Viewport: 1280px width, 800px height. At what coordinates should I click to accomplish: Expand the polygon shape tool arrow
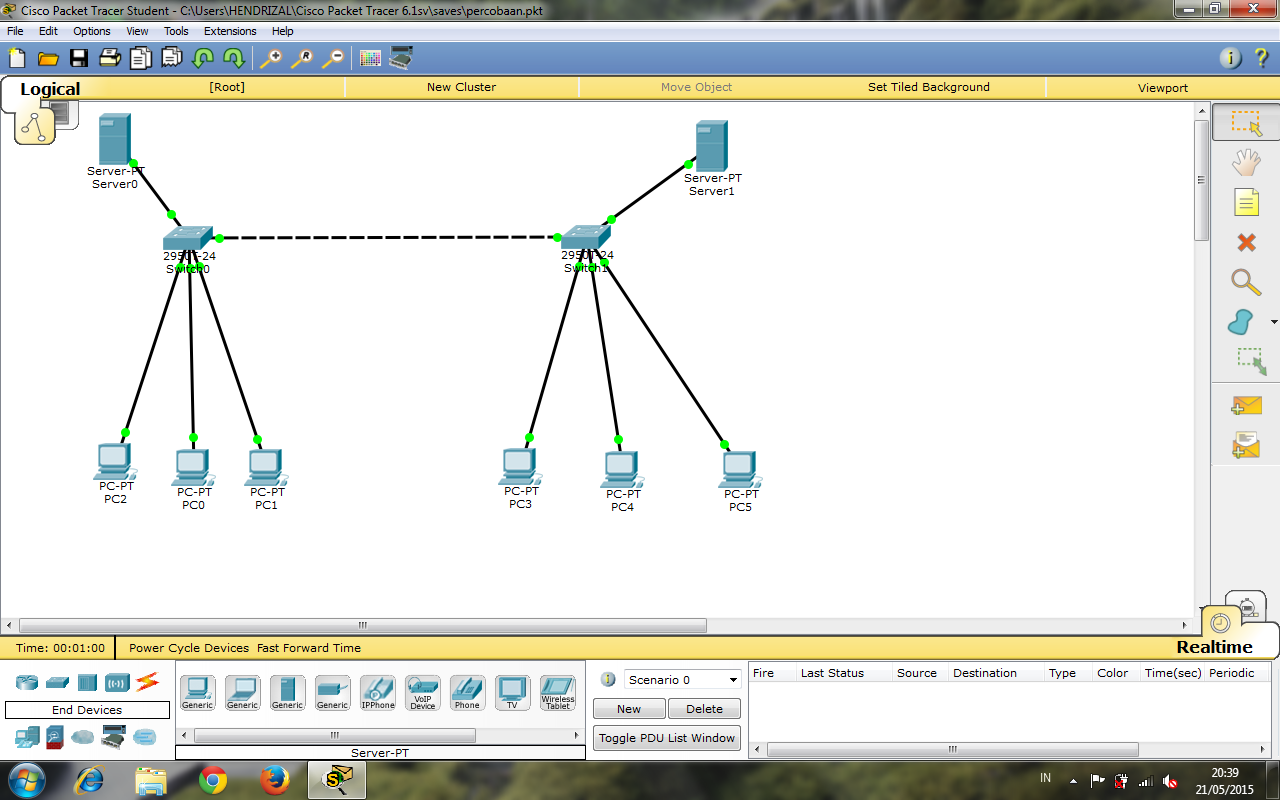(x=1274, y=322)
